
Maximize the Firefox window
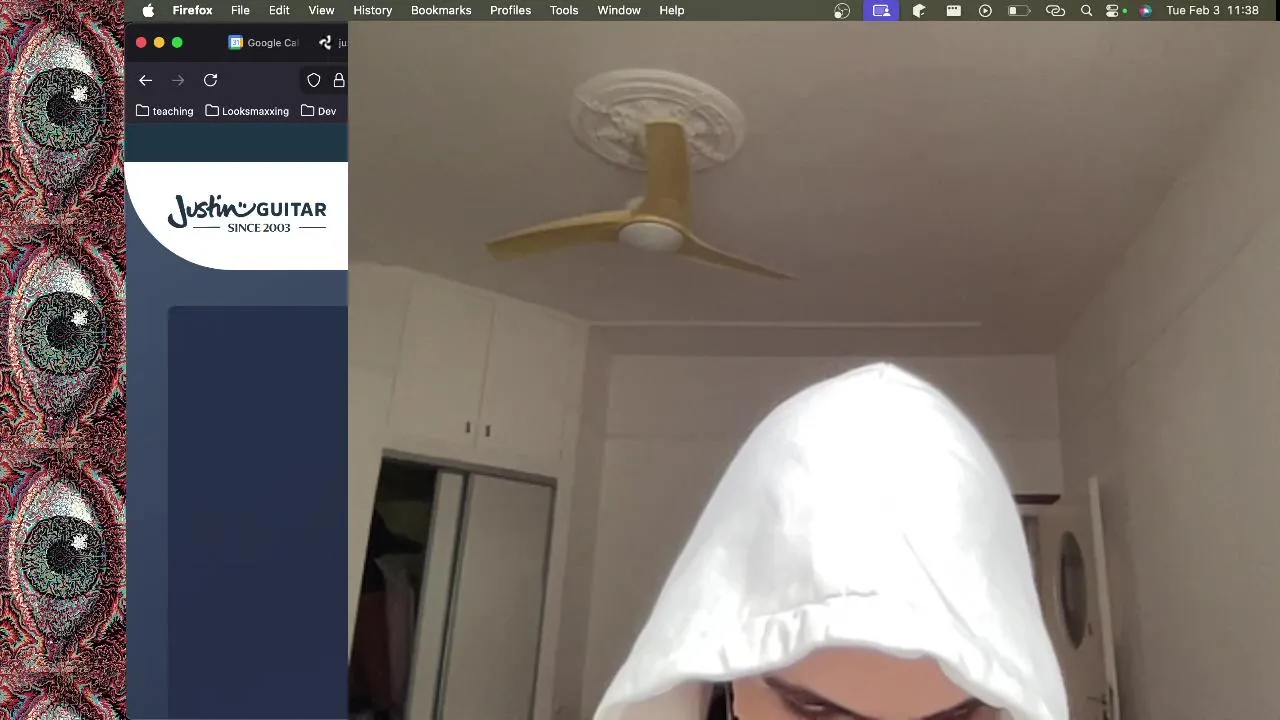(x=177, y=42)
